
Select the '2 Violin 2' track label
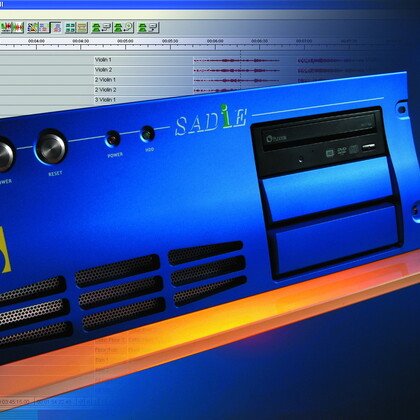(105, 90)
